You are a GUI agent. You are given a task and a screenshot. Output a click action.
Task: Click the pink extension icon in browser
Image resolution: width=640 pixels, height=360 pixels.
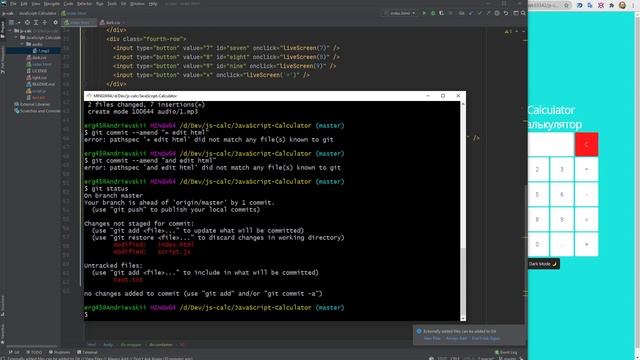pyautogui.click(x=601, y=5)
